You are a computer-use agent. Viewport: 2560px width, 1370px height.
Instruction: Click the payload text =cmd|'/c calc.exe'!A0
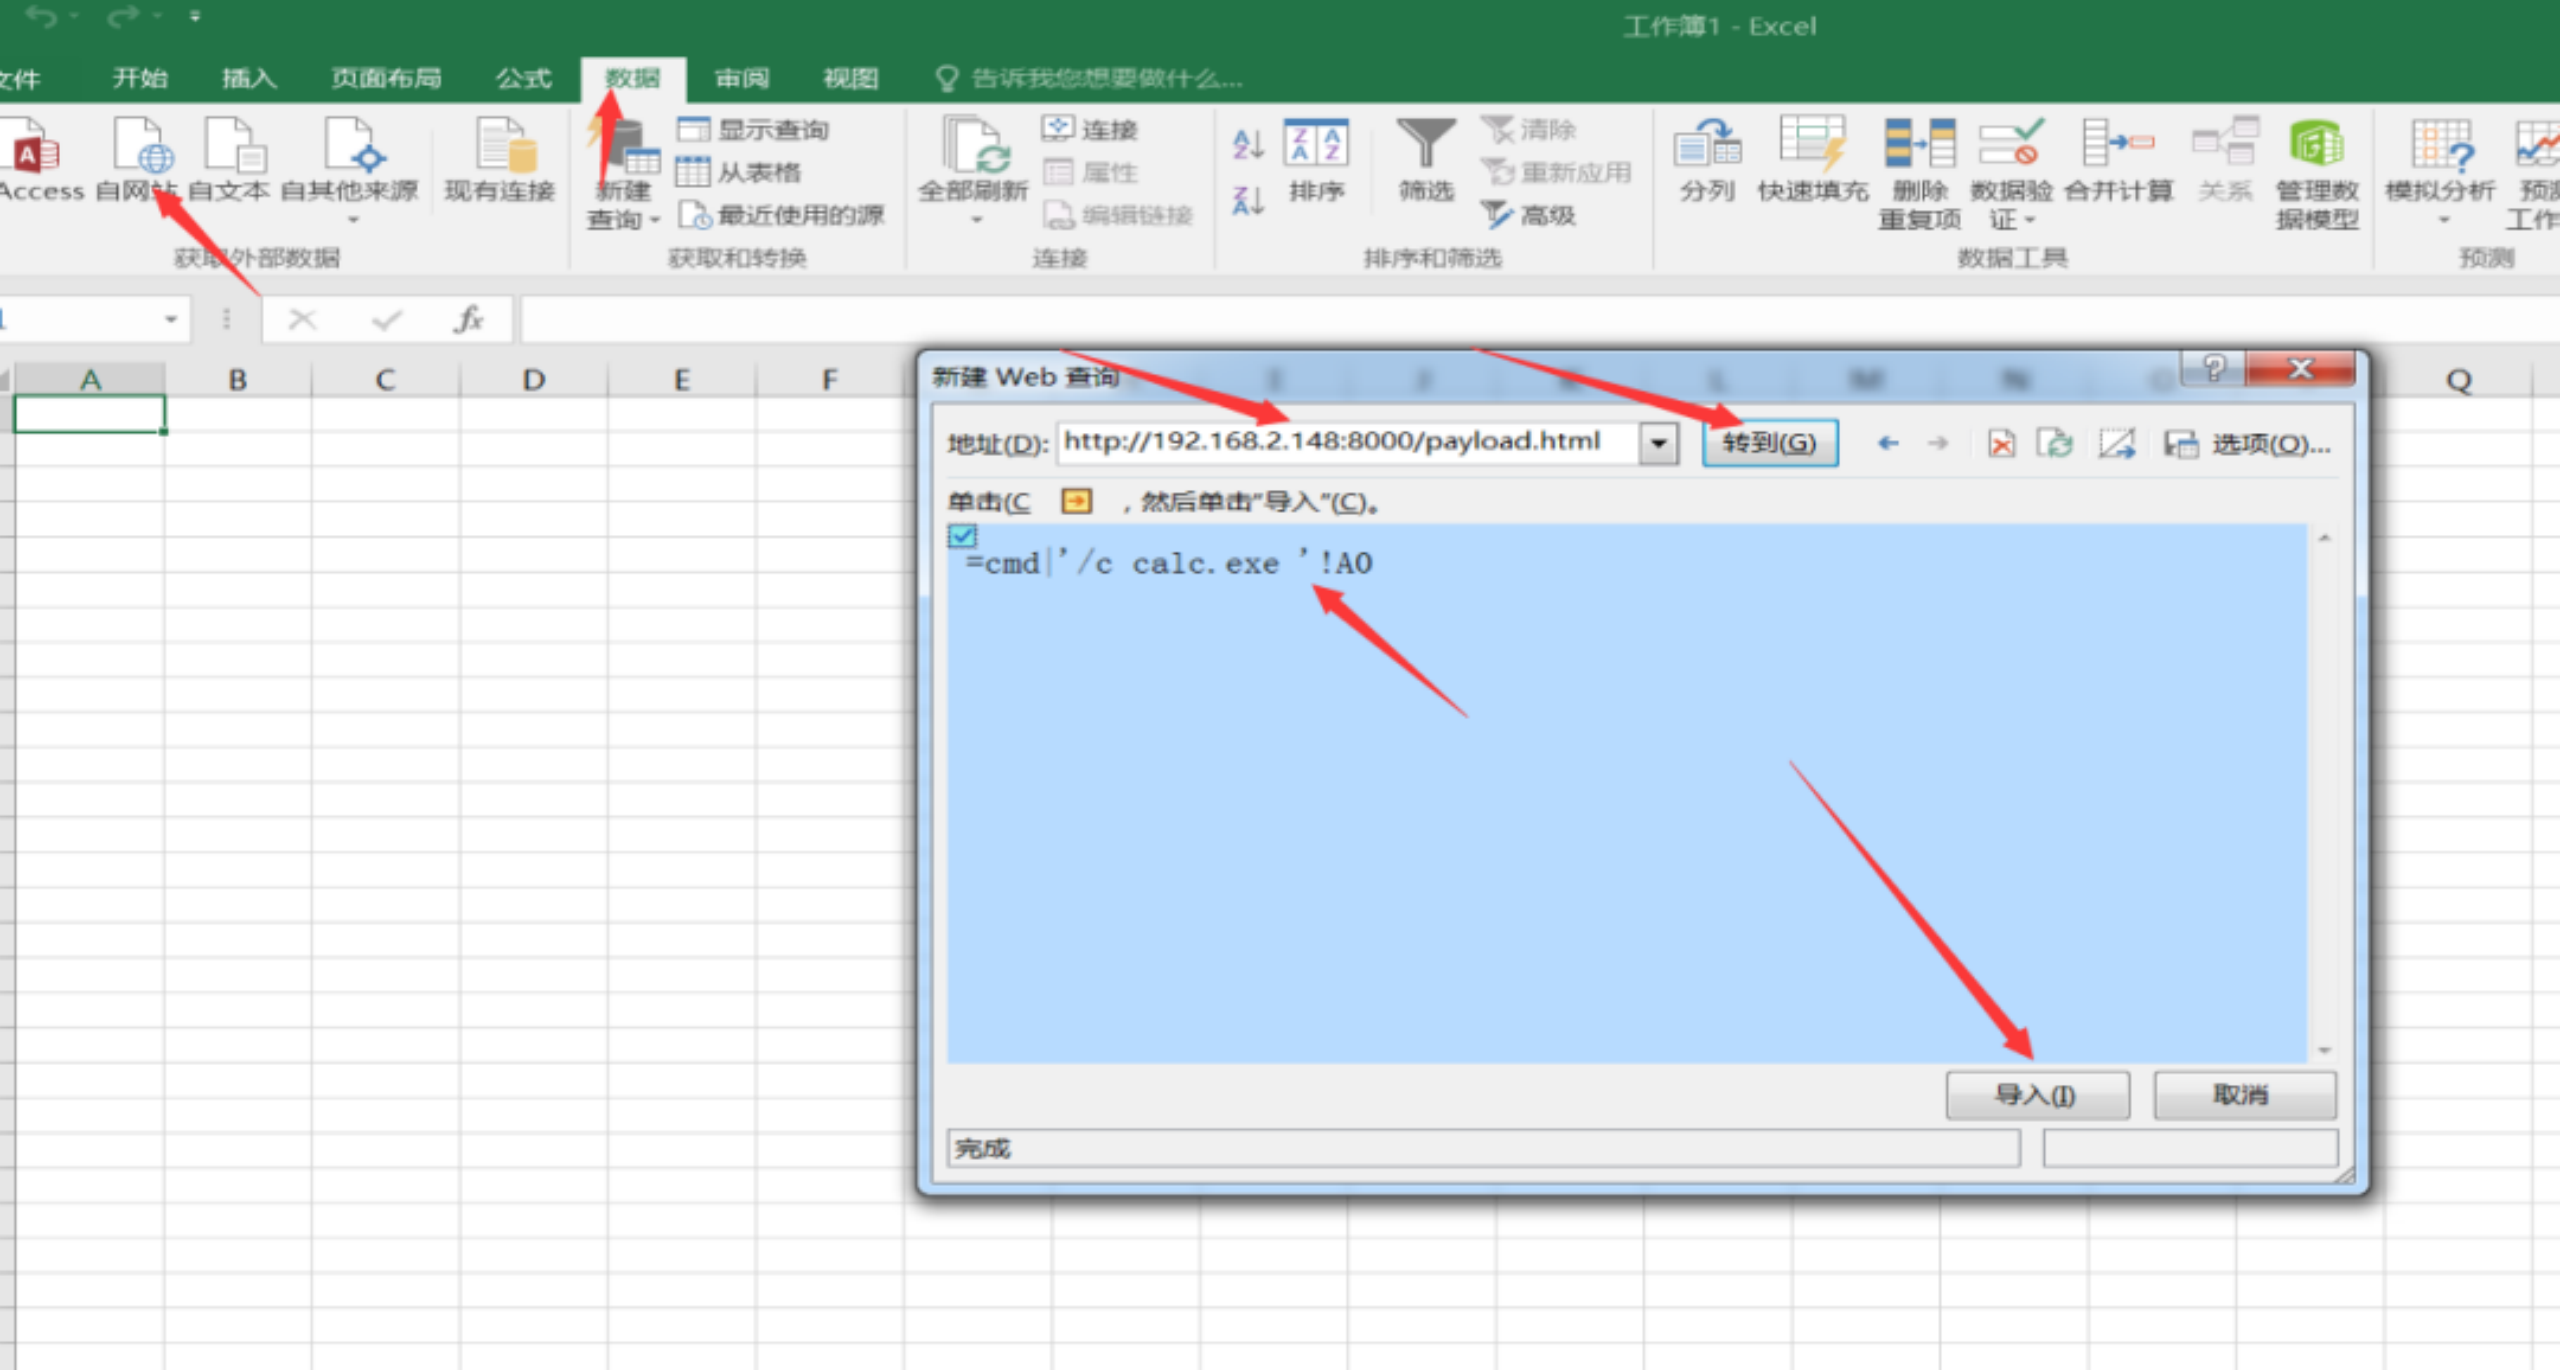(x=1169, y=564)
